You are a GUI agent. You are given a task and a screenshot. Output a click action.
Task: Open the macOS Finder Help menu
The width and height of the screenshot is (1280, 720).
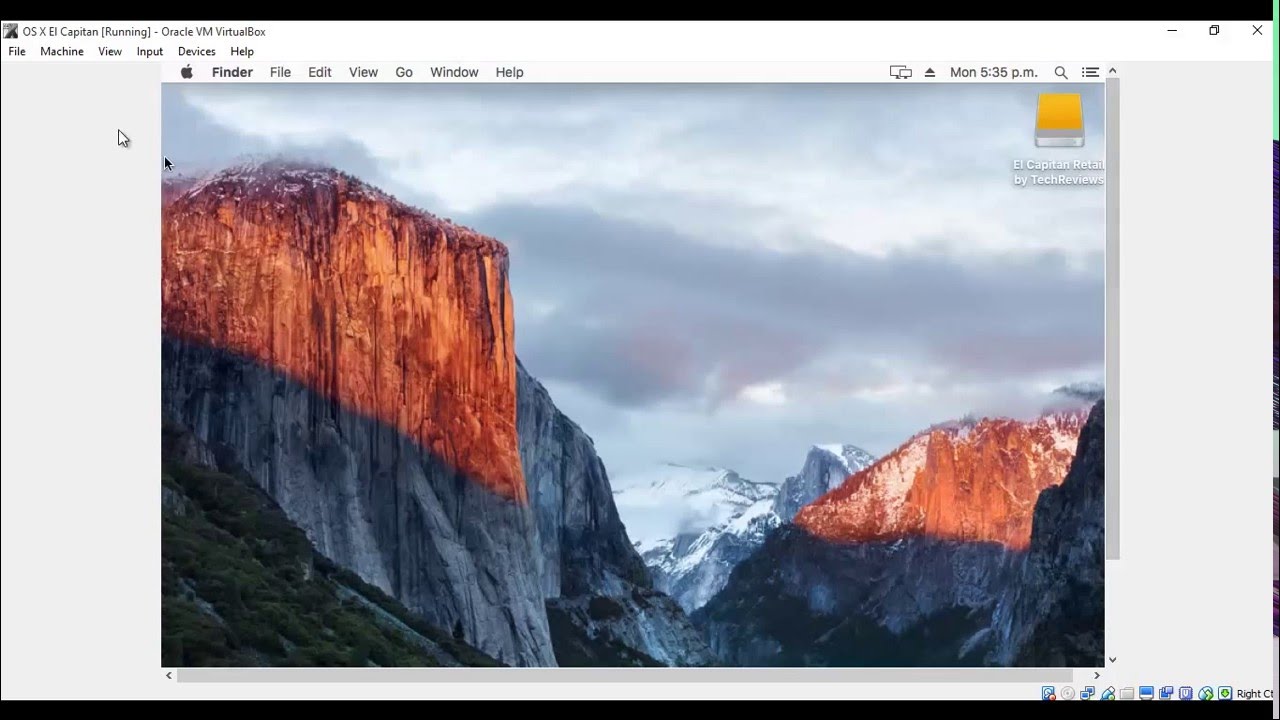click(x=509, y=72)
